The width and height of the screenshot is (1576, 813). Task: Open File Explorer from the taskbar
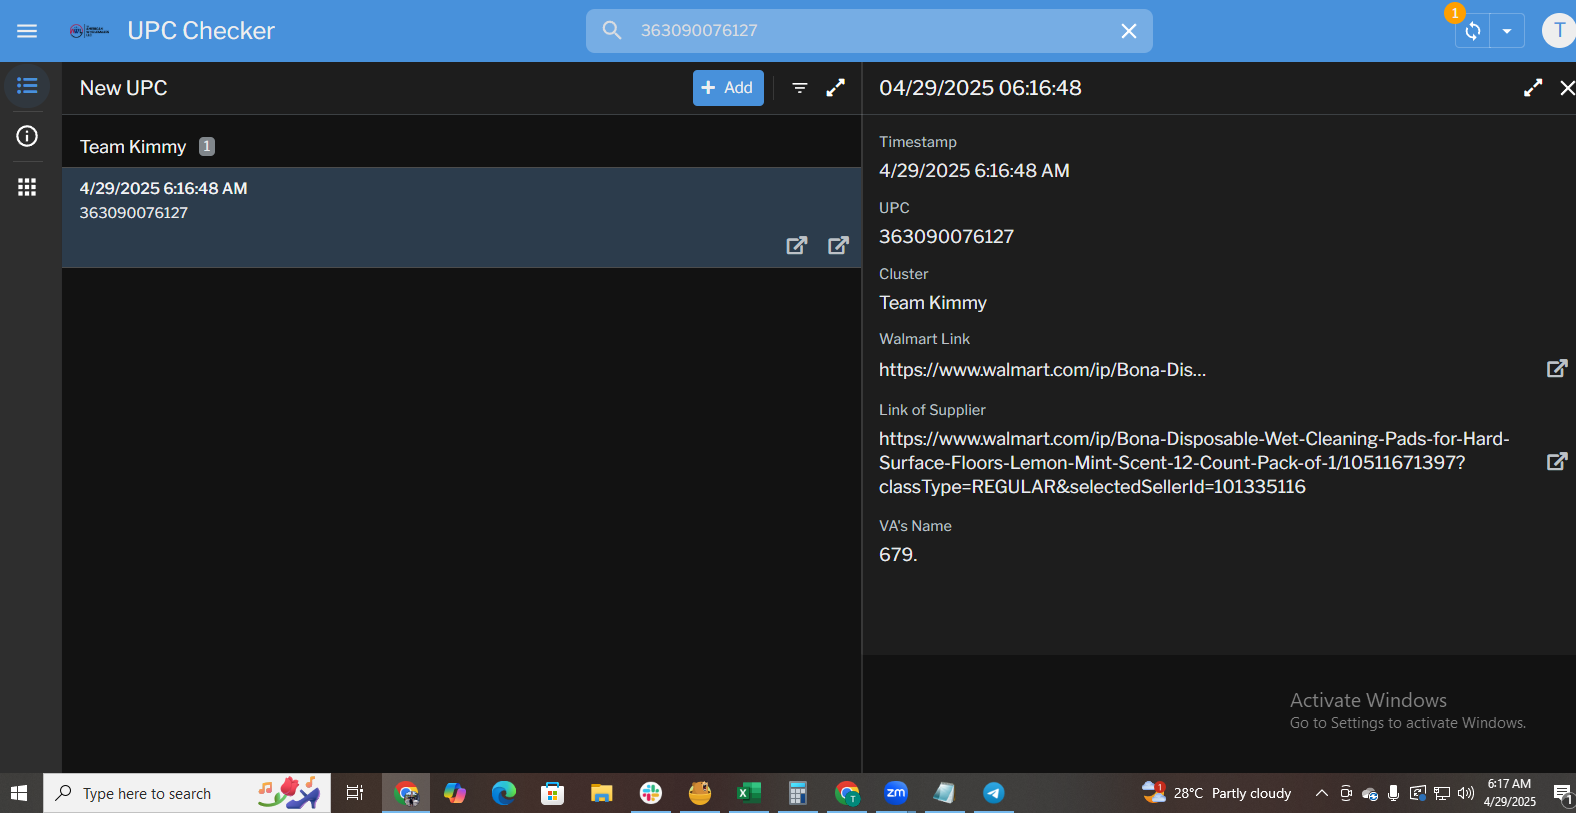tap(601, 793)
